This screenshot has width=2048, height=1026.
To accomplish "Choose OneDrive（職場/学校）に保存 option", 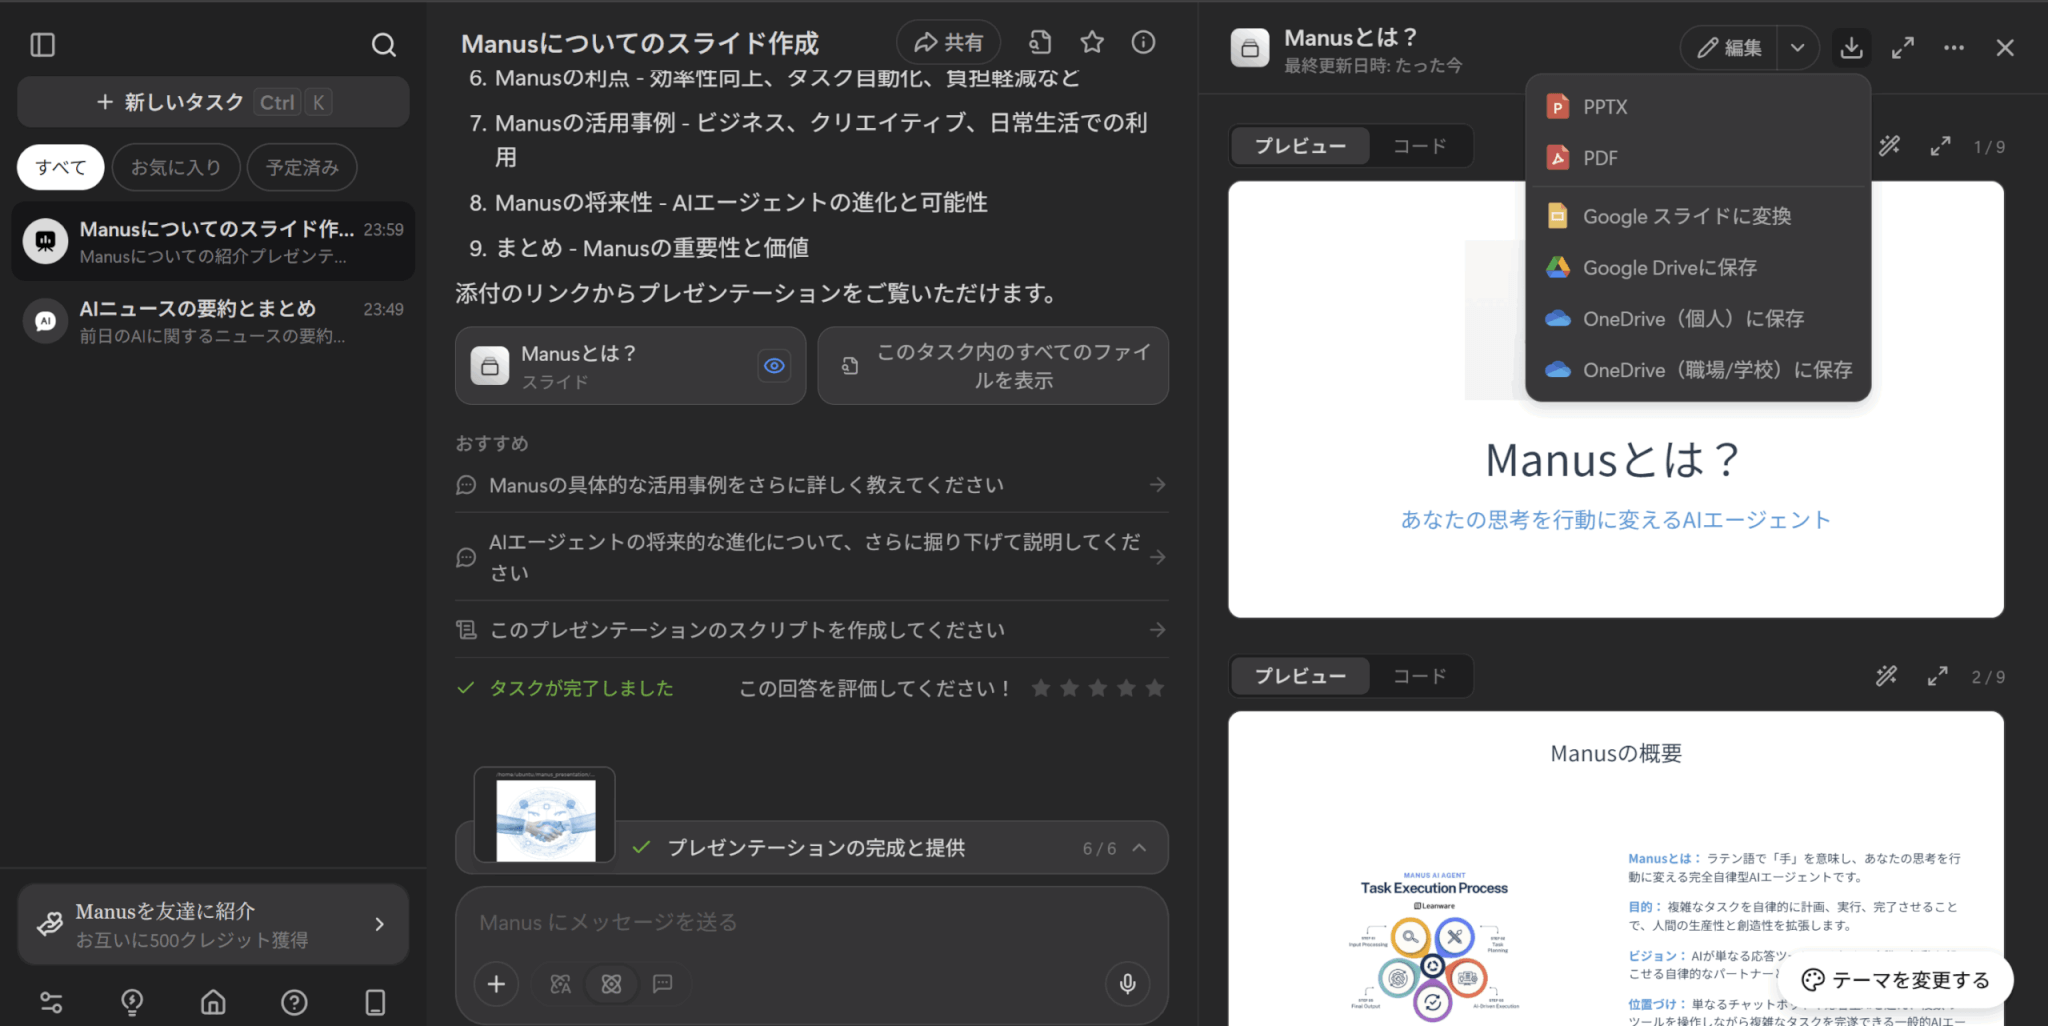I will 1698,369.
